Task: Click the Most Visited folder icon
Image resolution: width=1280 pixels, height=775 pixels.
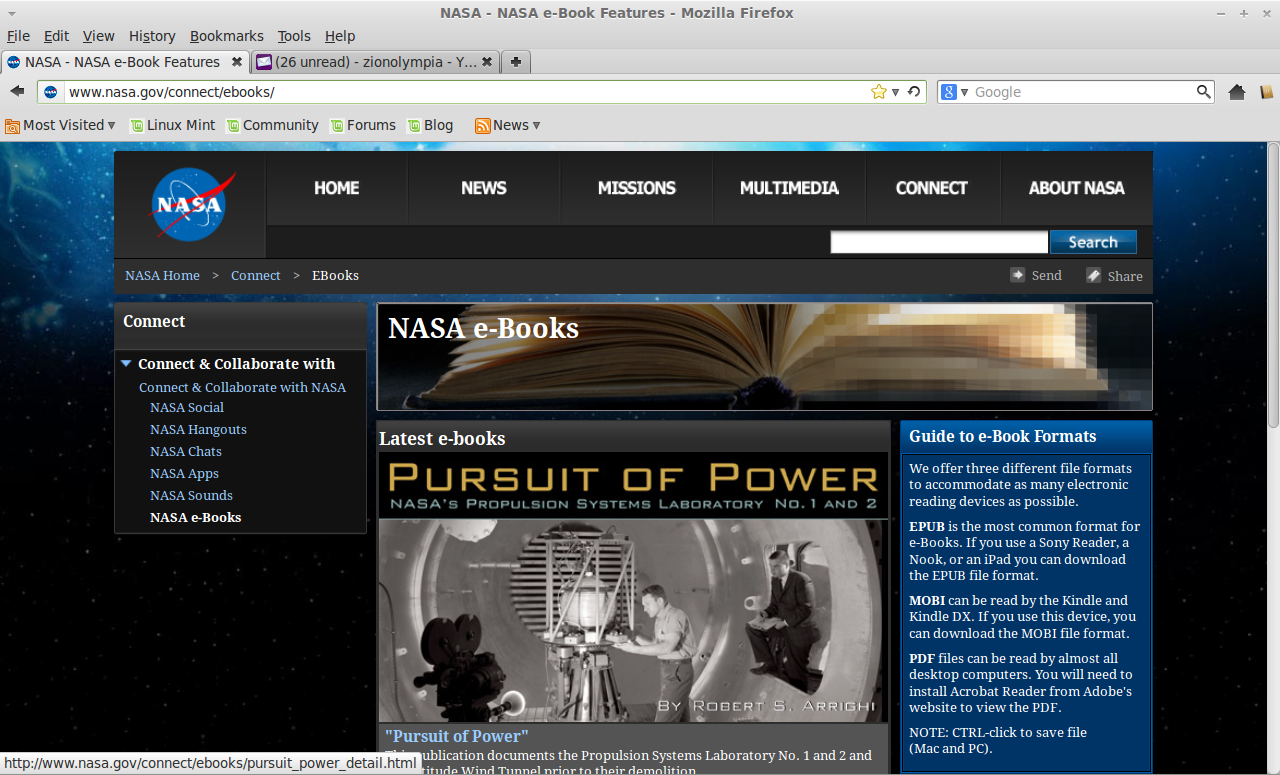Action: (12, 126)
